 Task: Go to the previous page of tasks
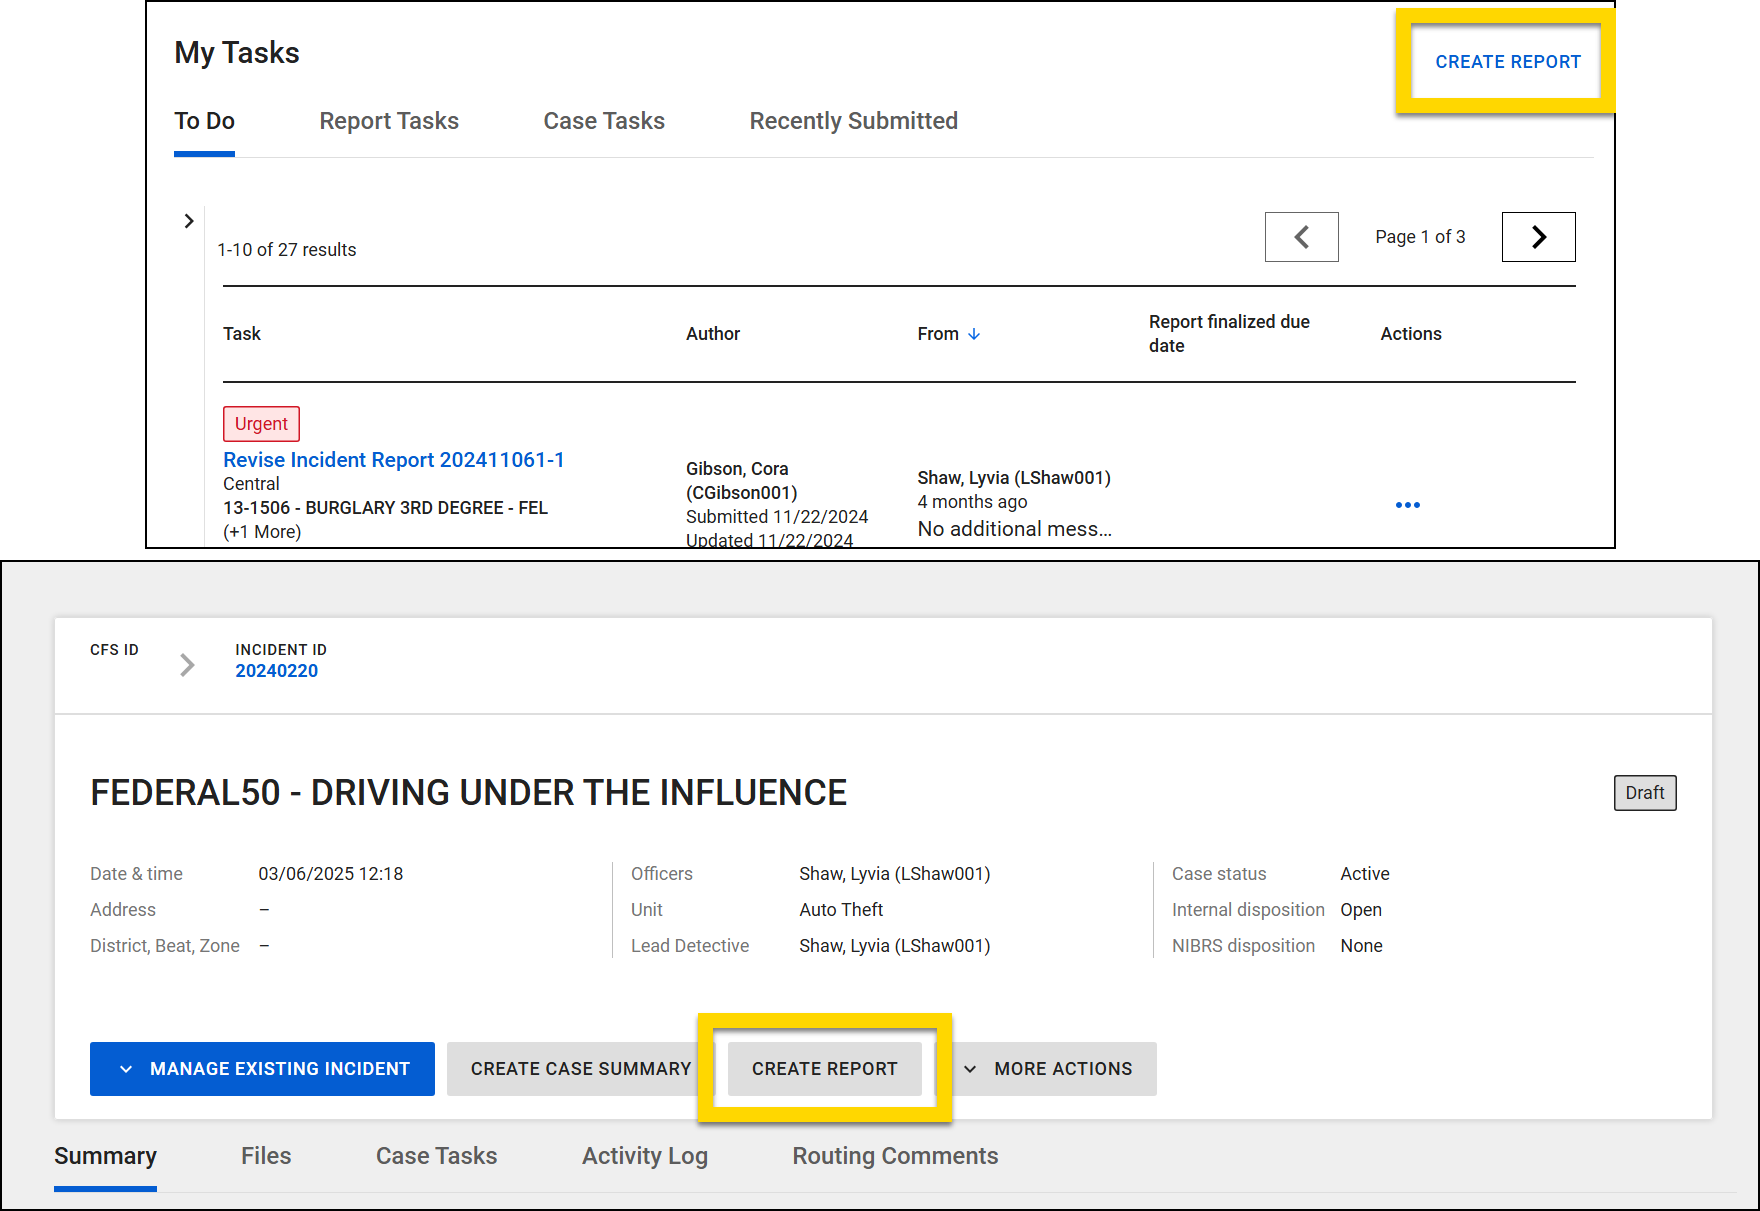pyautogui.click(x=1301, y=237)
